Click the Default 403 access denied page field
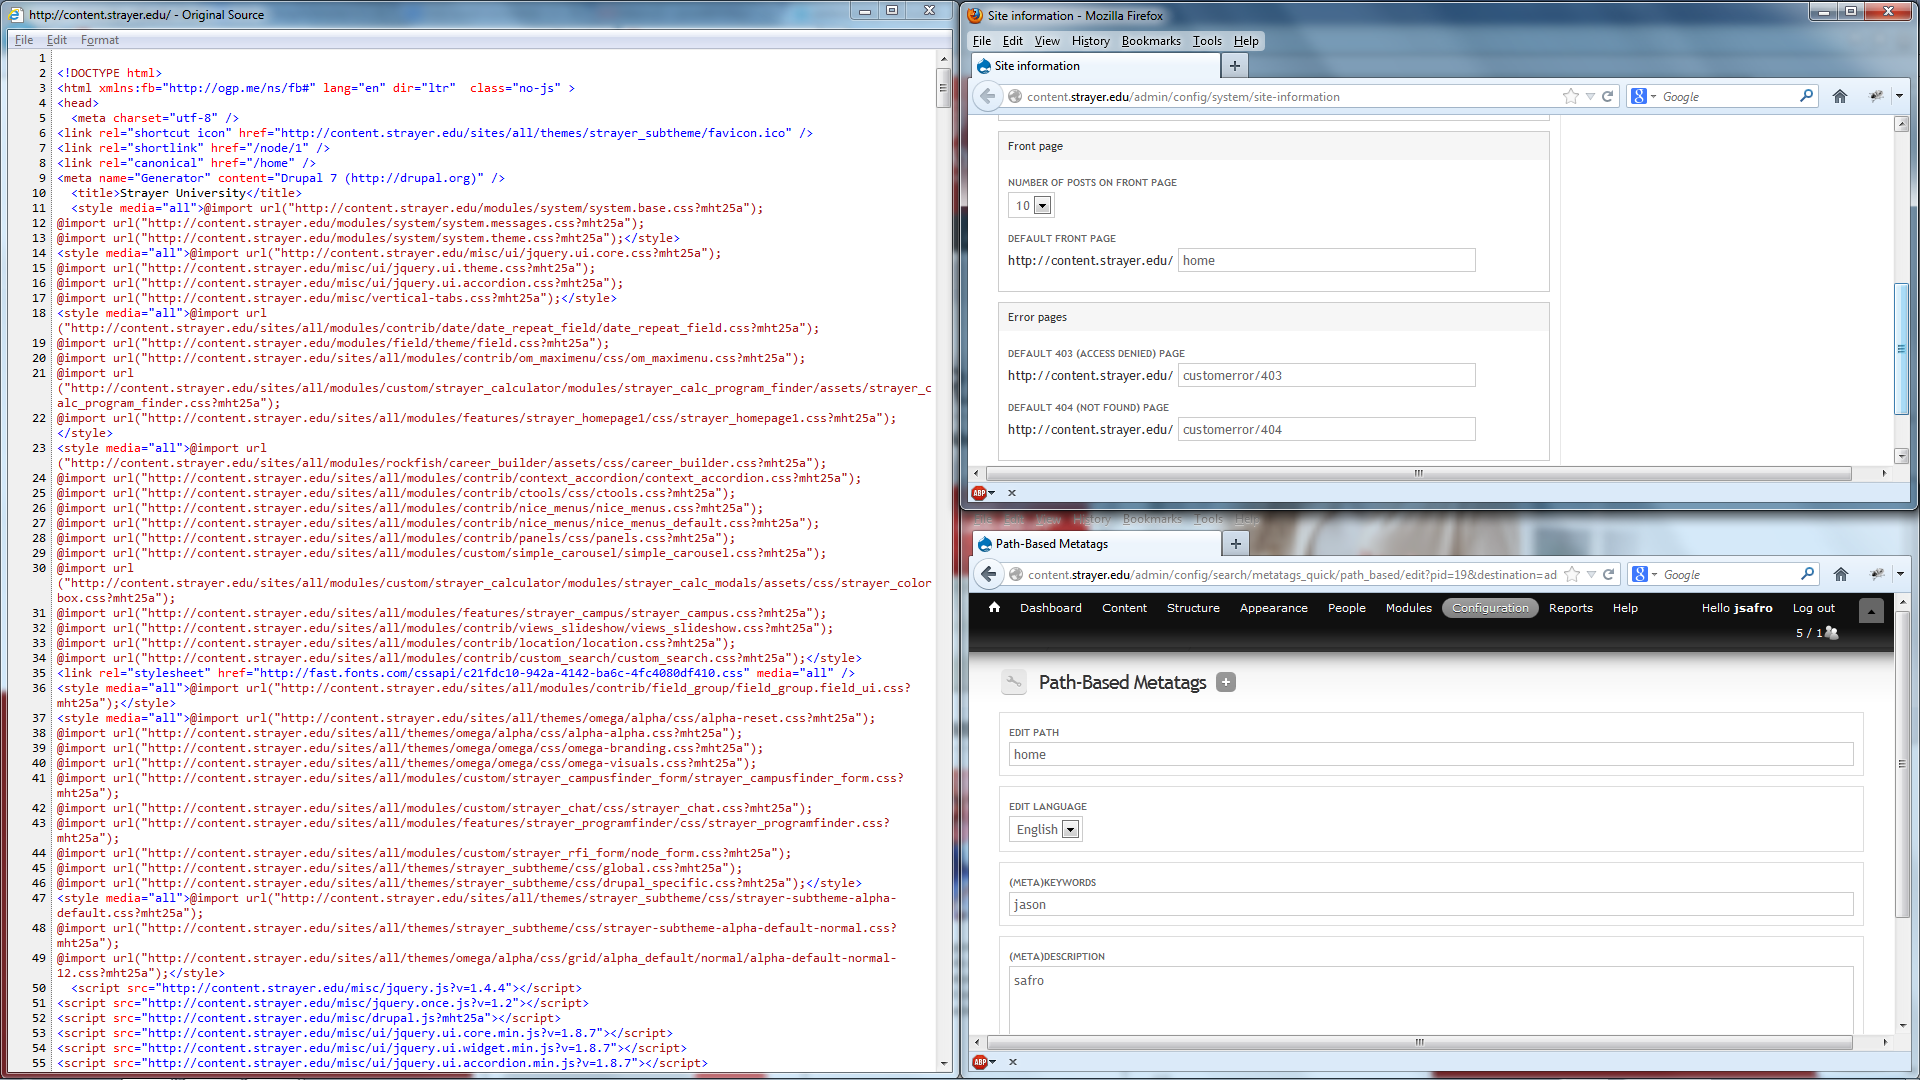The width and height of the screenshot is (1920, 1080). tap(1326, 375)
